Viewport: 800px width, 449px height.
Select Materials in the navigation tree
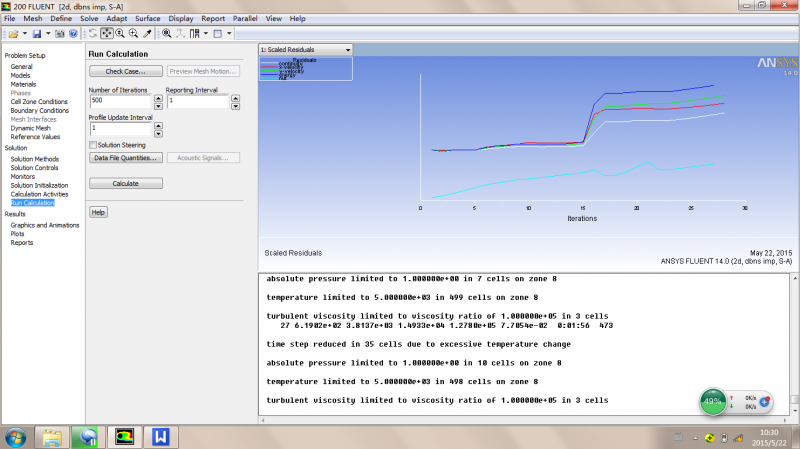(x=23, y=84)
